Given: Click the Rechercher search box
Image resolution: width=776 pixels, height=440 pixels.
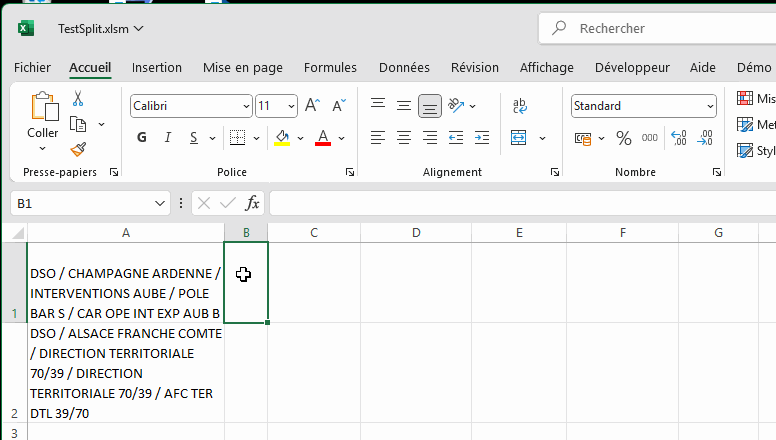Looking at the screenshot, I should coord(660,28).
